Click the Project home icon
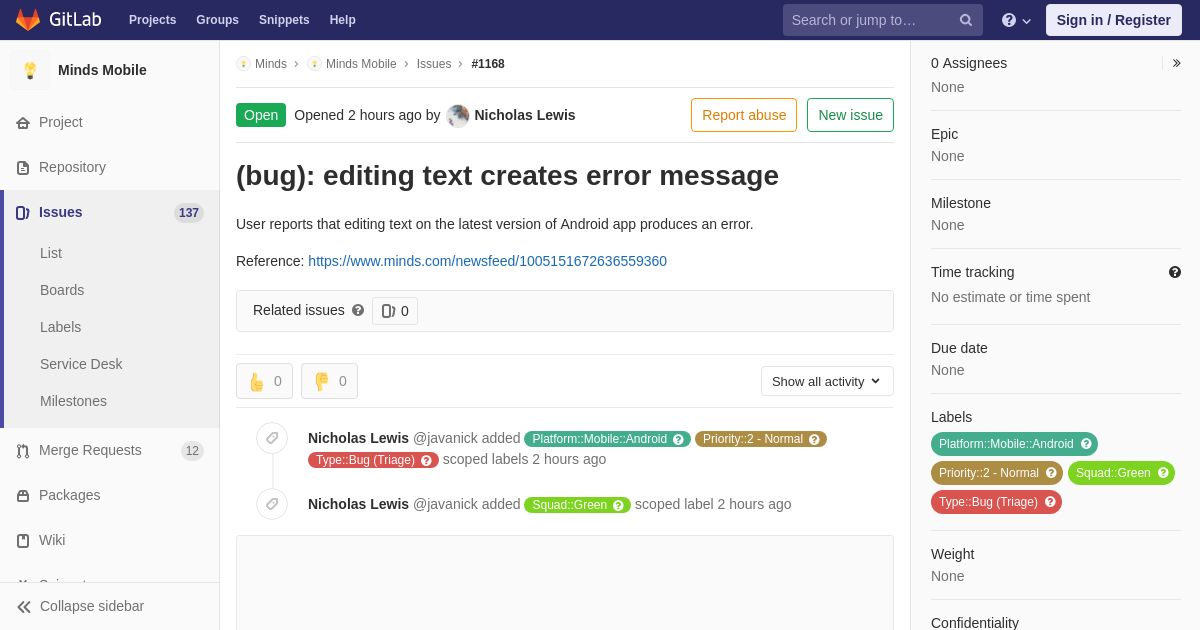This screenshot has height=630, width=1200. click(x=23, y=122)
